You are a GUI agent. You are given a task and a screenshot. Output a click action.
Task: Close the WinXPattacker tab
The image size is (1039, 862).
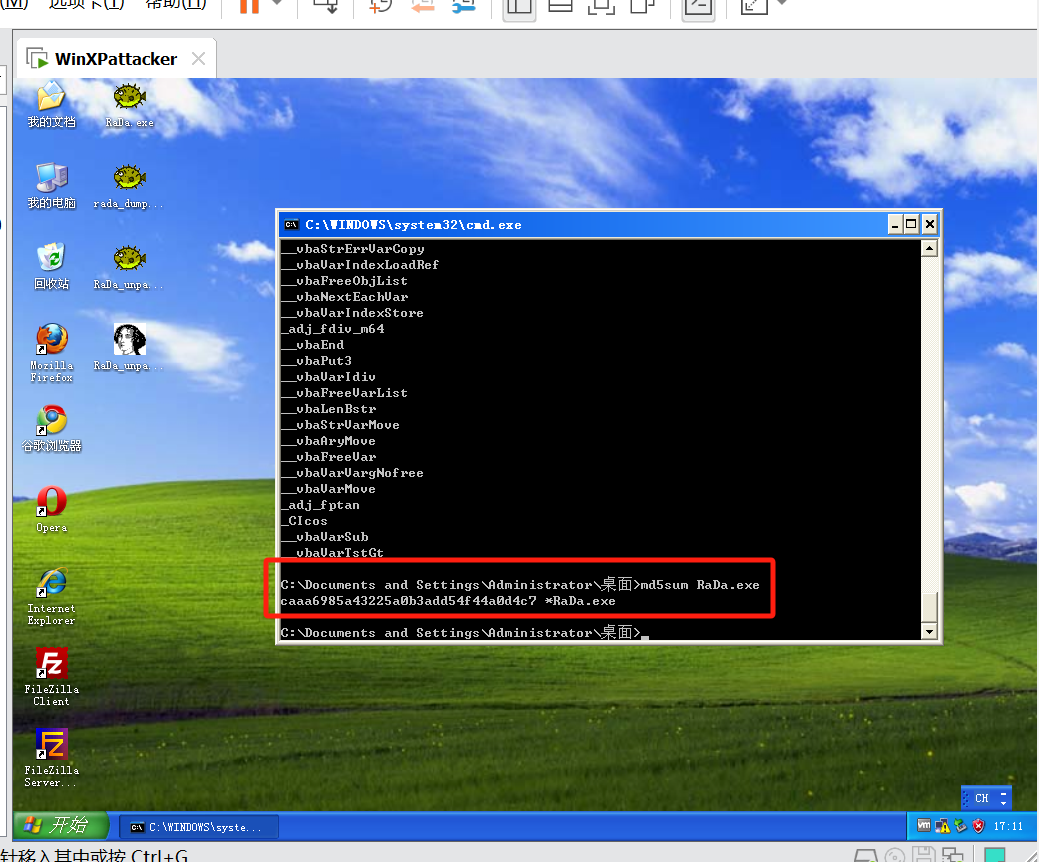coord(198,59)
